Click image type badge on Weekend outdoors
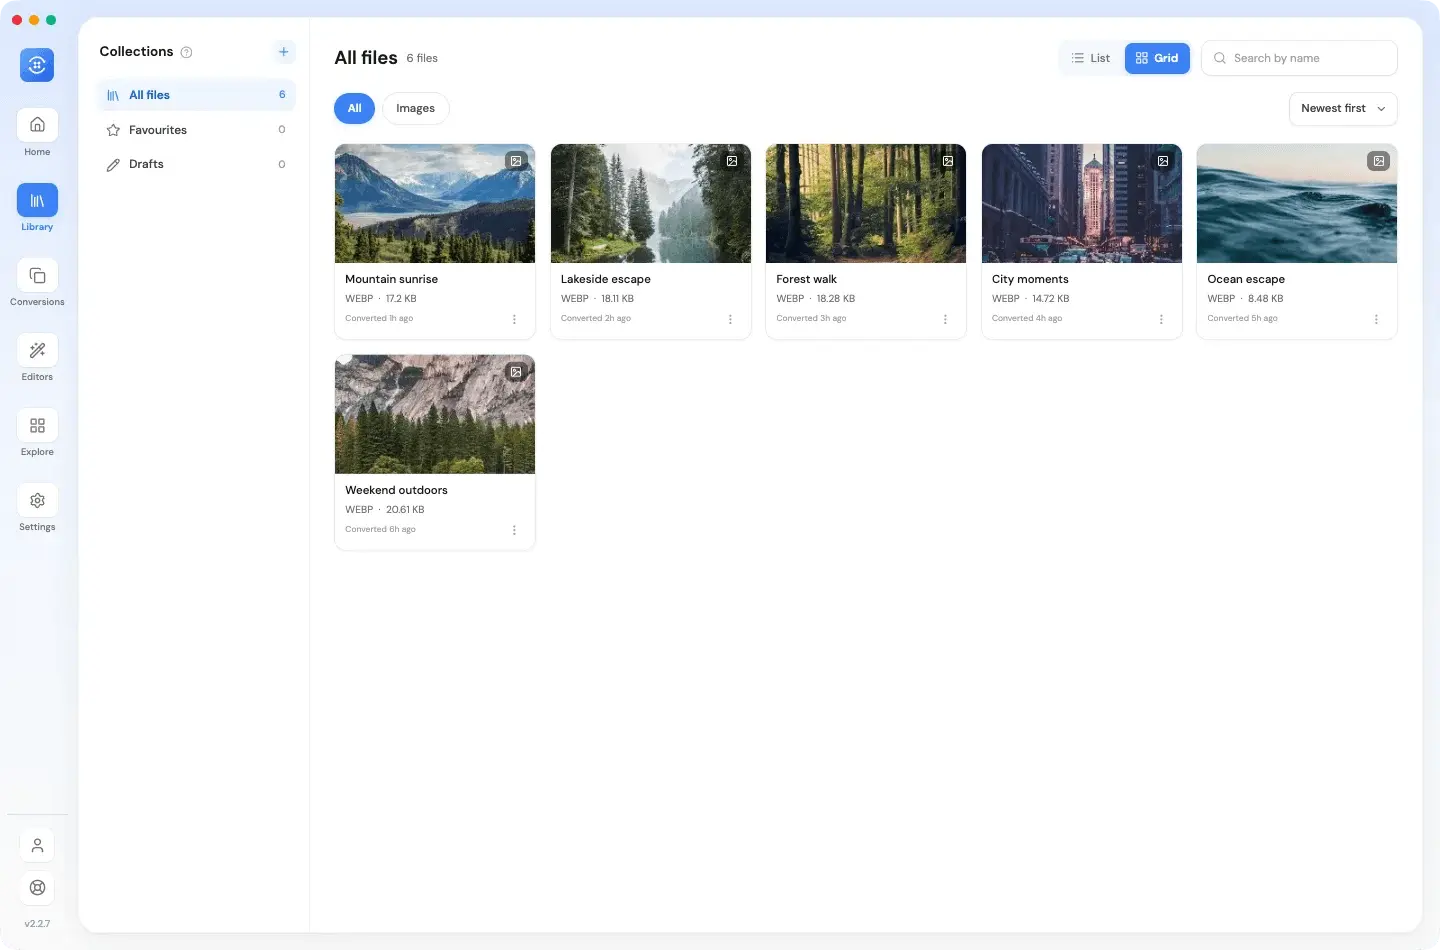 (x=516, y=372)
